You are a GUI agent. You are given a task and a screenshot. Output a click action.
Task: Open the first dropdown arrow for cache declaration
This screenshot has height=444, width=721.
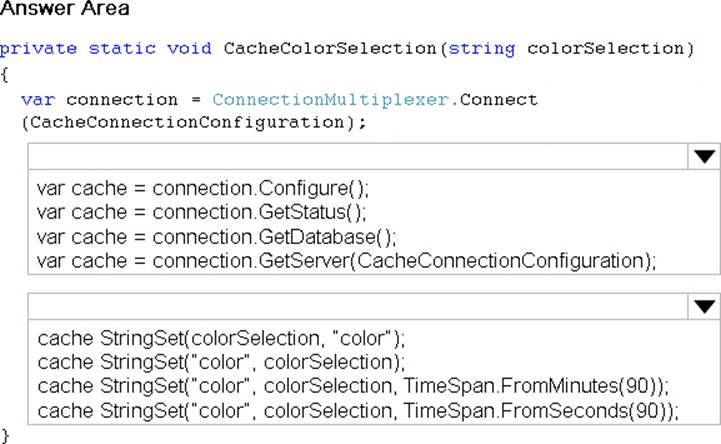click(704, 157)
